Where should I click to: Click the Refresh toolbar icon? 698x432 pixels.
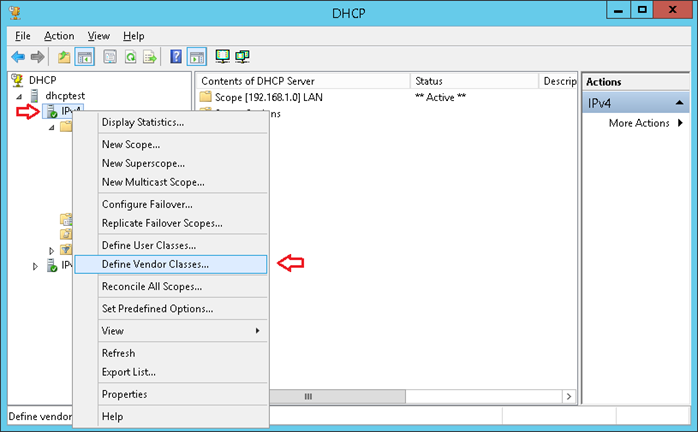click(130, 57)
